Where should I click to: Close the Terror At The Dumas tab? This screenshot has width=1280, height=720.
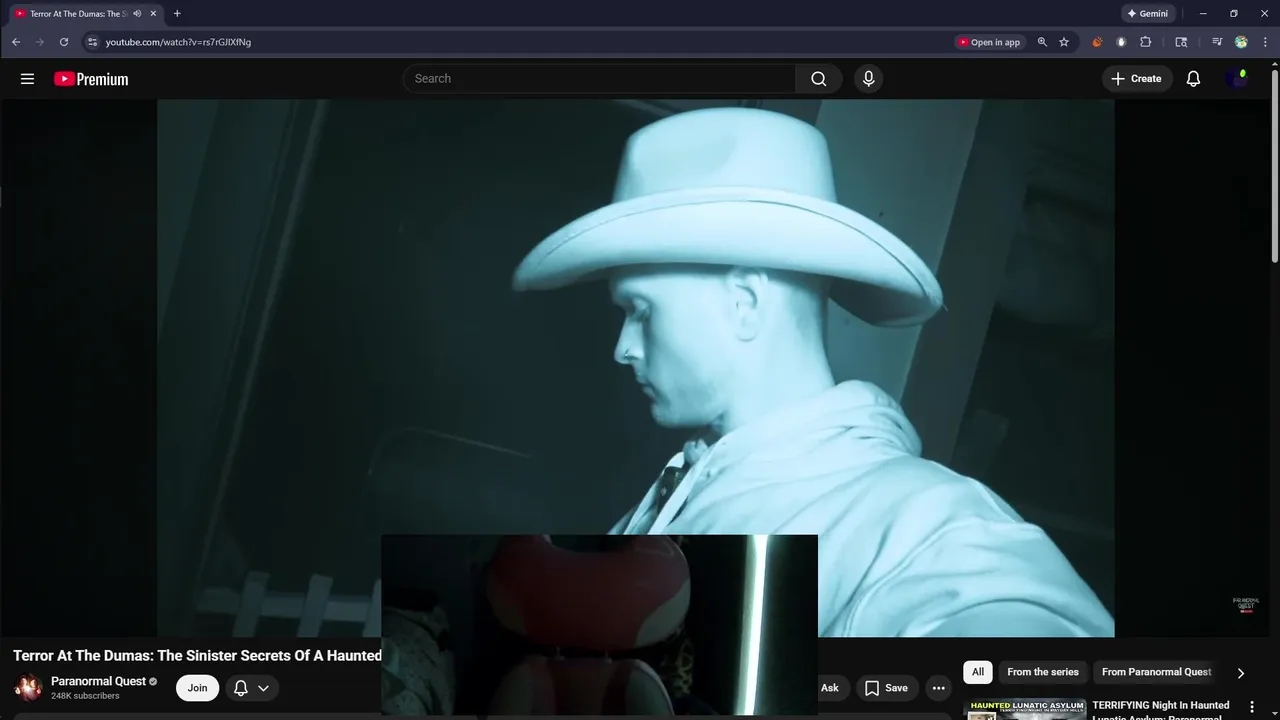click(153, 14)
